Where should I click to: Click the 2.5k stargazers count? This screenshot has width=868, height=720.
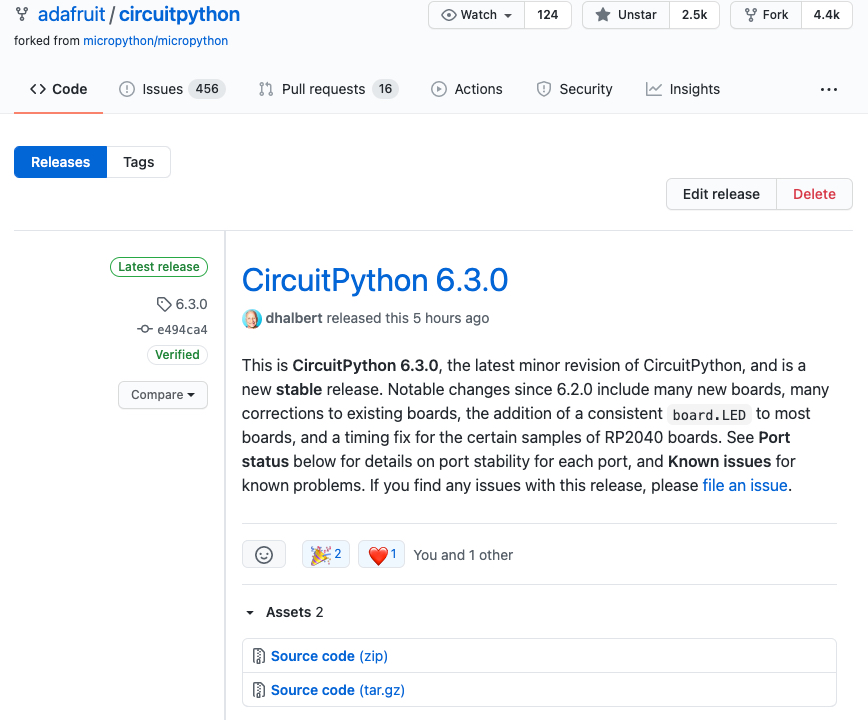tap(694, 15)
